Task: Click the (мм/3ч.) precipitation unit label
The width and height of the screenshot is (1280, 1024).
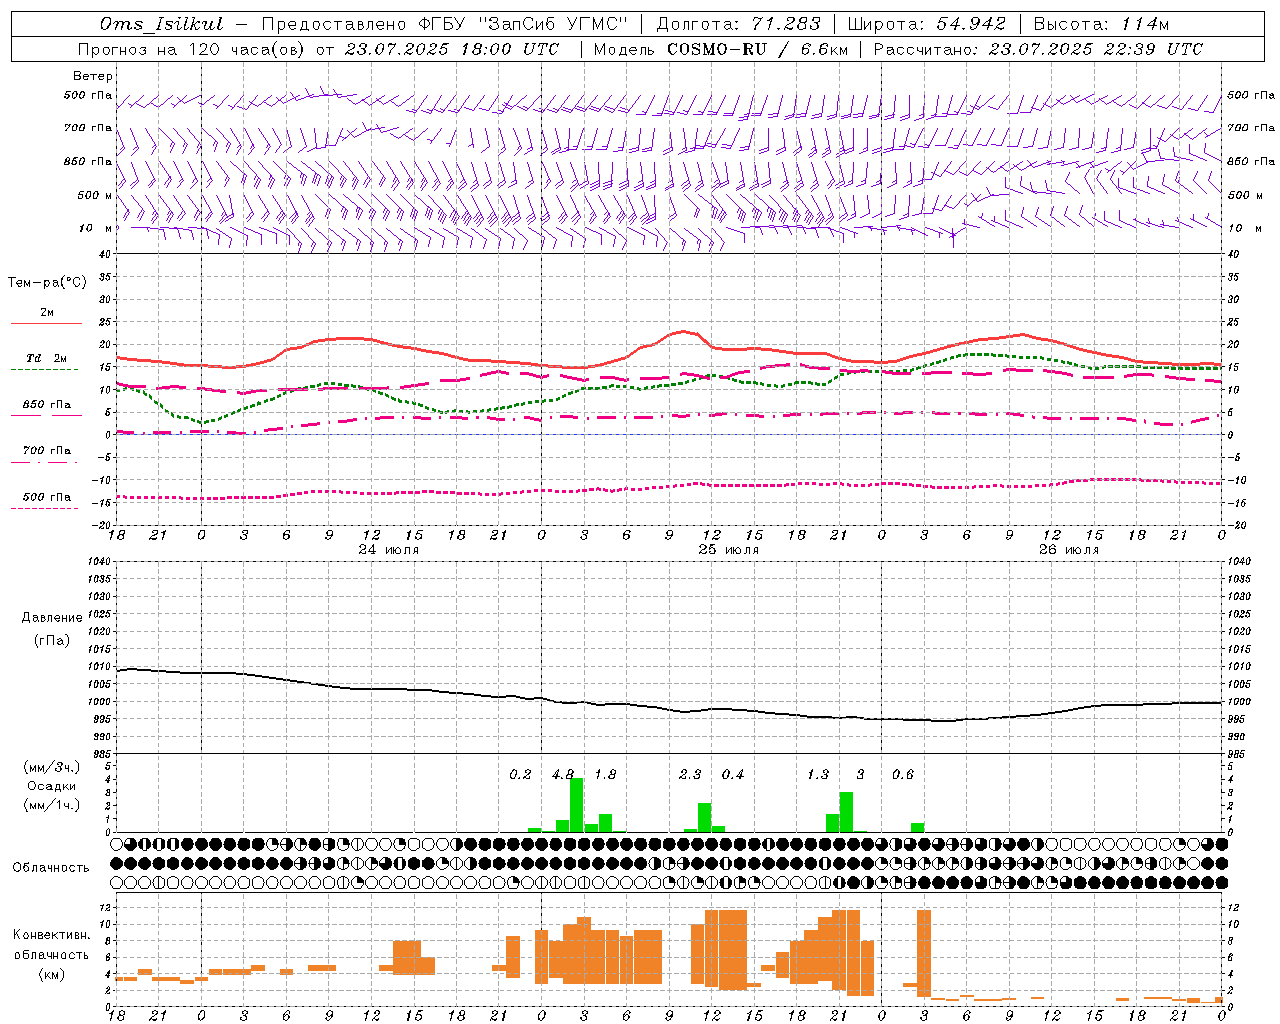Action: 52,768
